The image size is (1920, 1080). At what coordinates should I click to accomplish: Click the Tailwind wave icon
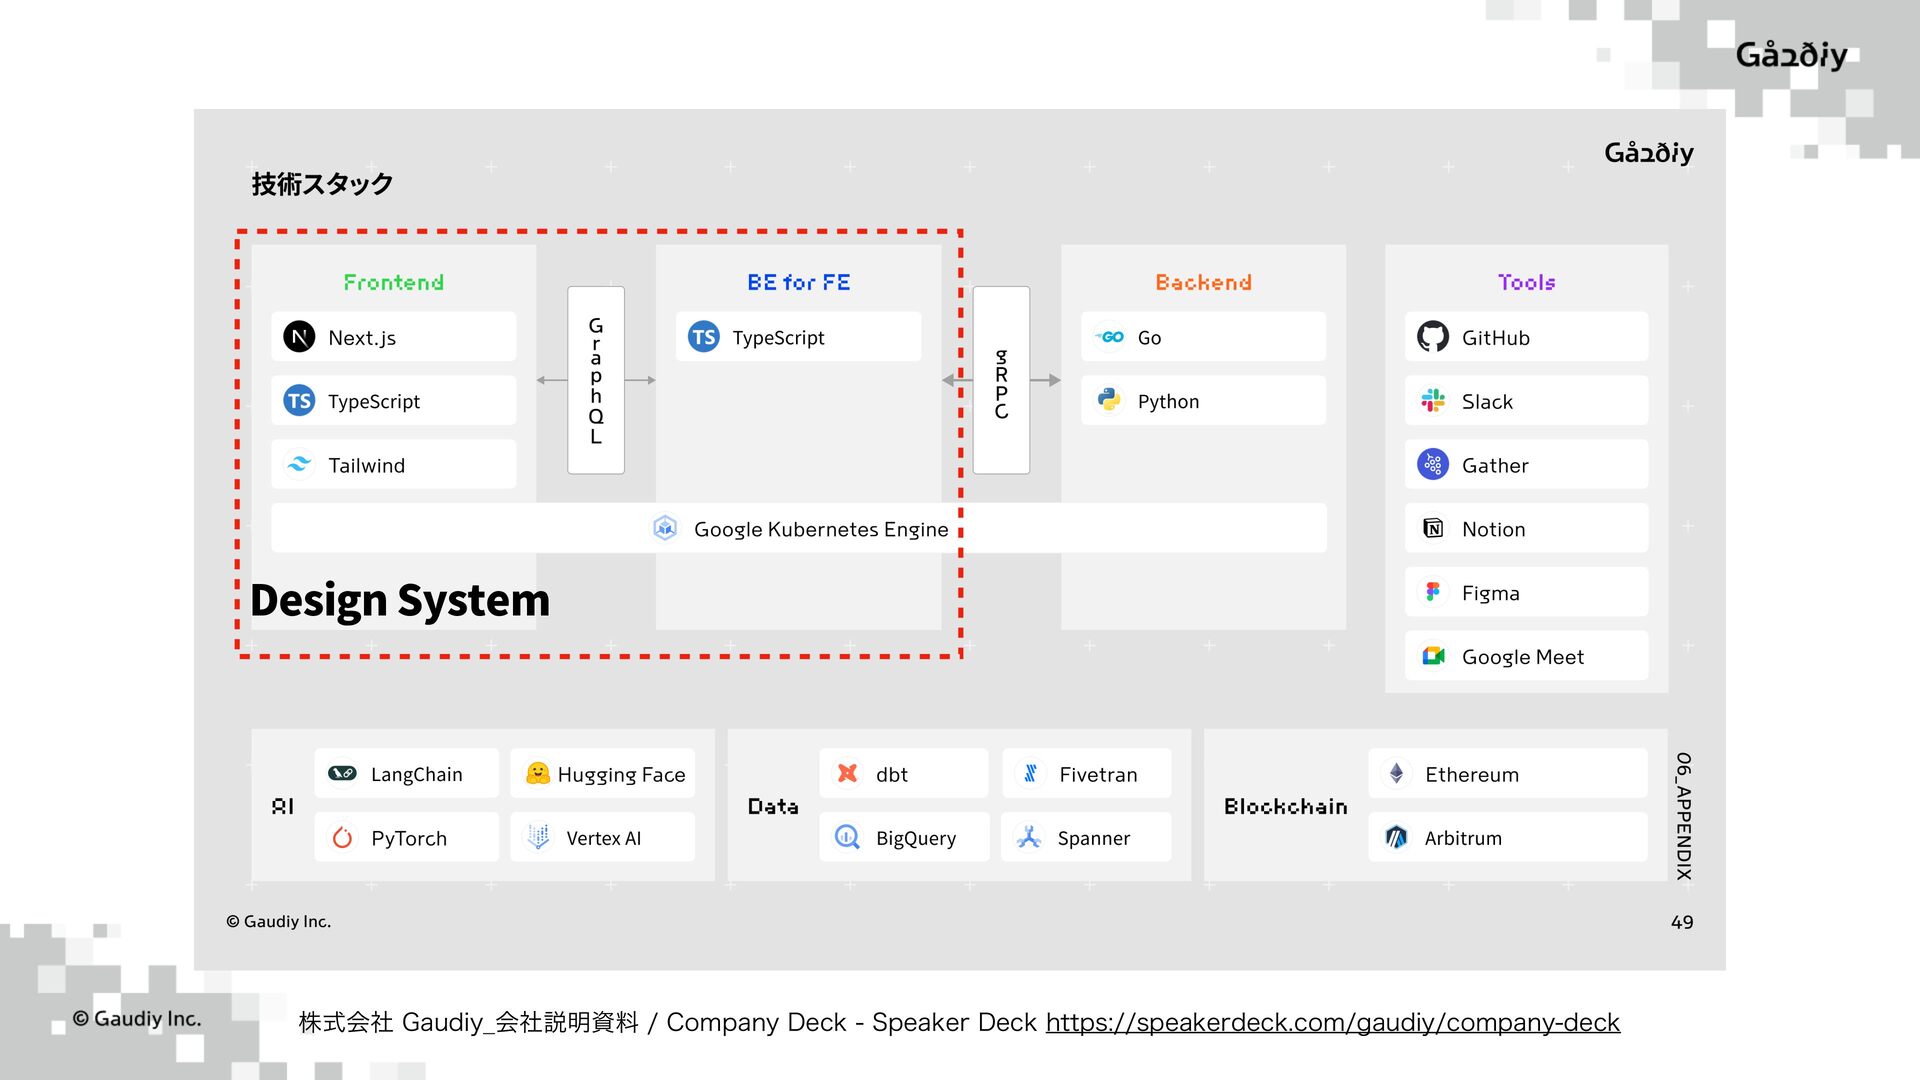(299, 464)
